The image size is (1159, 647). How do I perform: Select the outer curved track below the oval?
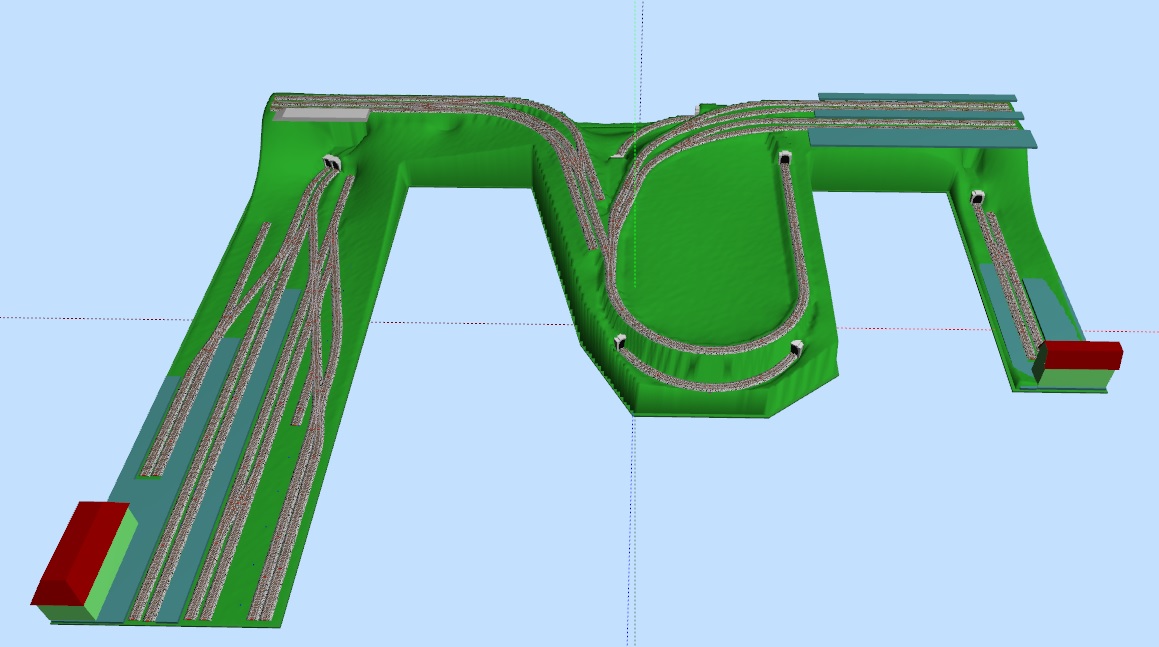click(x=700, y=376)
